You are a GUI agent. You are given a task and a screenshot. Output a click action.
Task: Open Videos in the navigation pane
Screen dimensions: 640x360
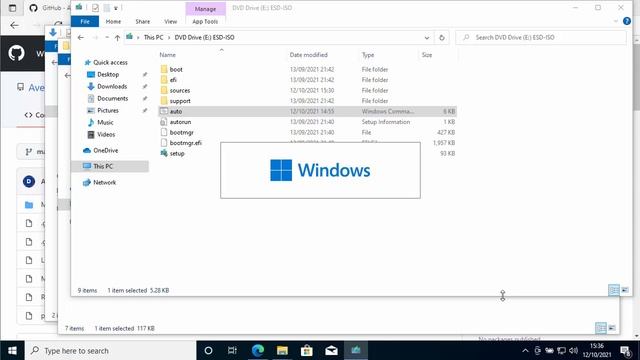(106, 134)
